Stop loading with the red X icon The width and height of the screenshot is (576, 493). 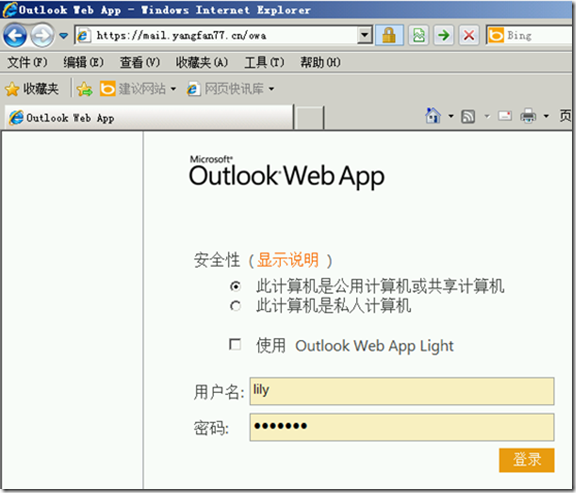click(469, 35)
